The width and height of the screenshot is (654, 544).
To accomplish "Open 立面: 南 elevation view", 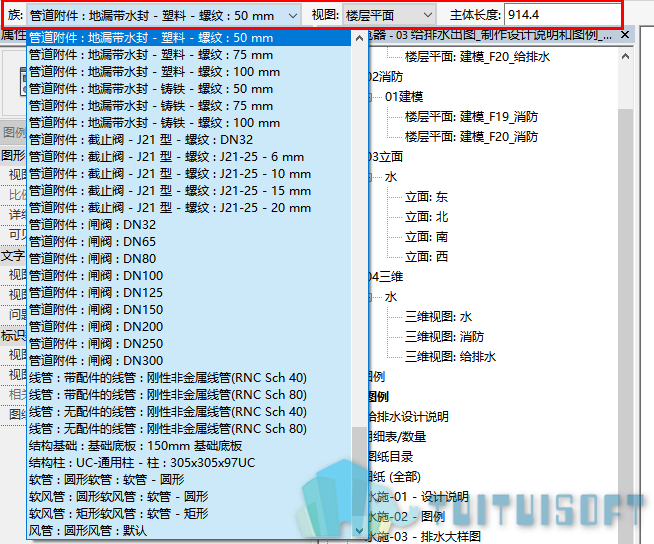I will coord(426,237).
